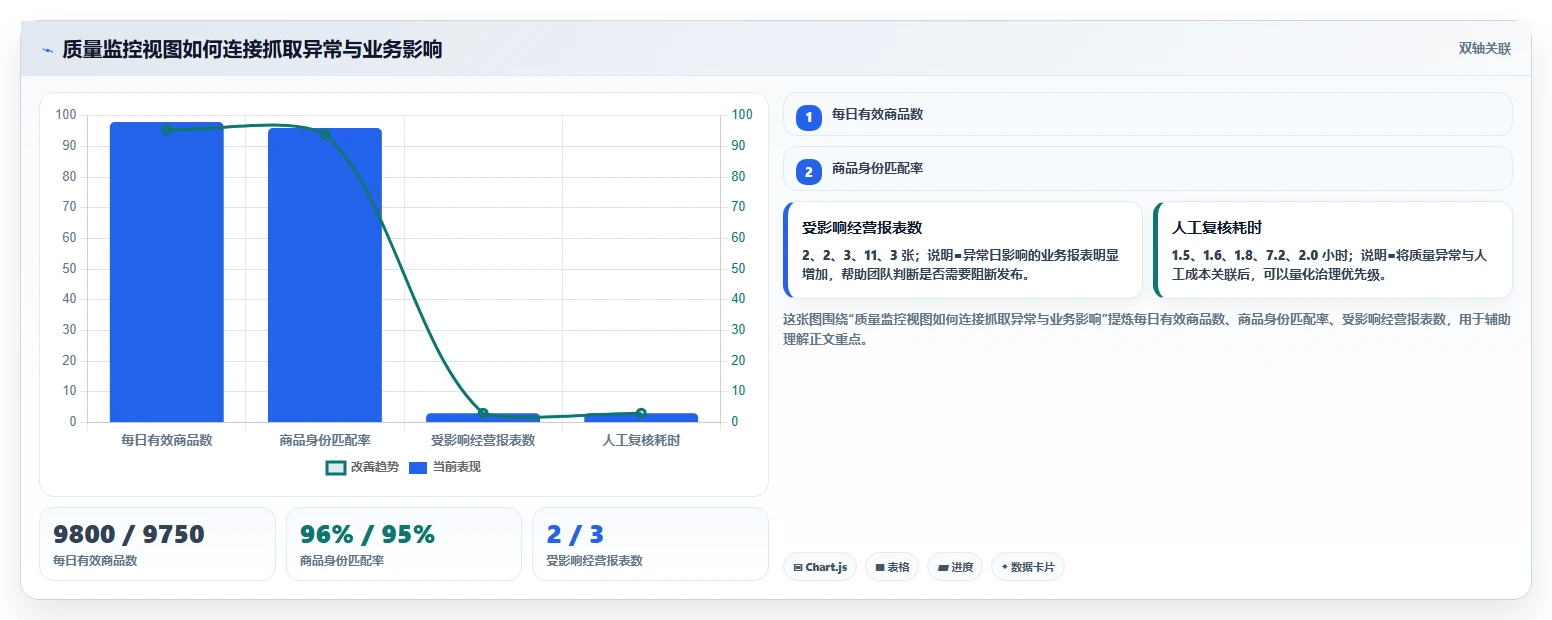The width and height of the screenshot is (1552, 620).
Task: Click the 每日有效商品数 blue bar
Action: [x=167, y=272]
